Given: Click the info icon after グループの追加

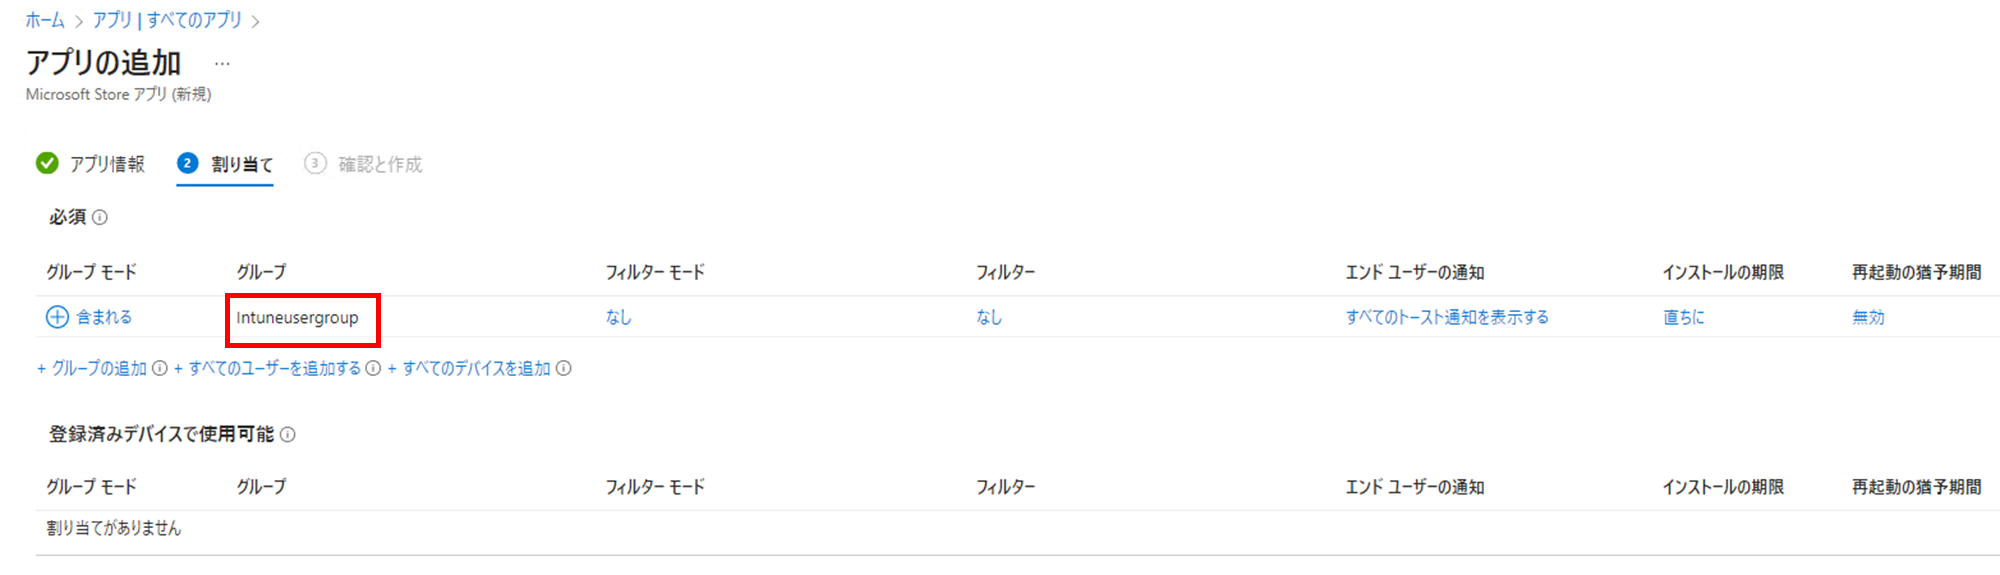Looking at the screenshot, I should coord(159,368).
